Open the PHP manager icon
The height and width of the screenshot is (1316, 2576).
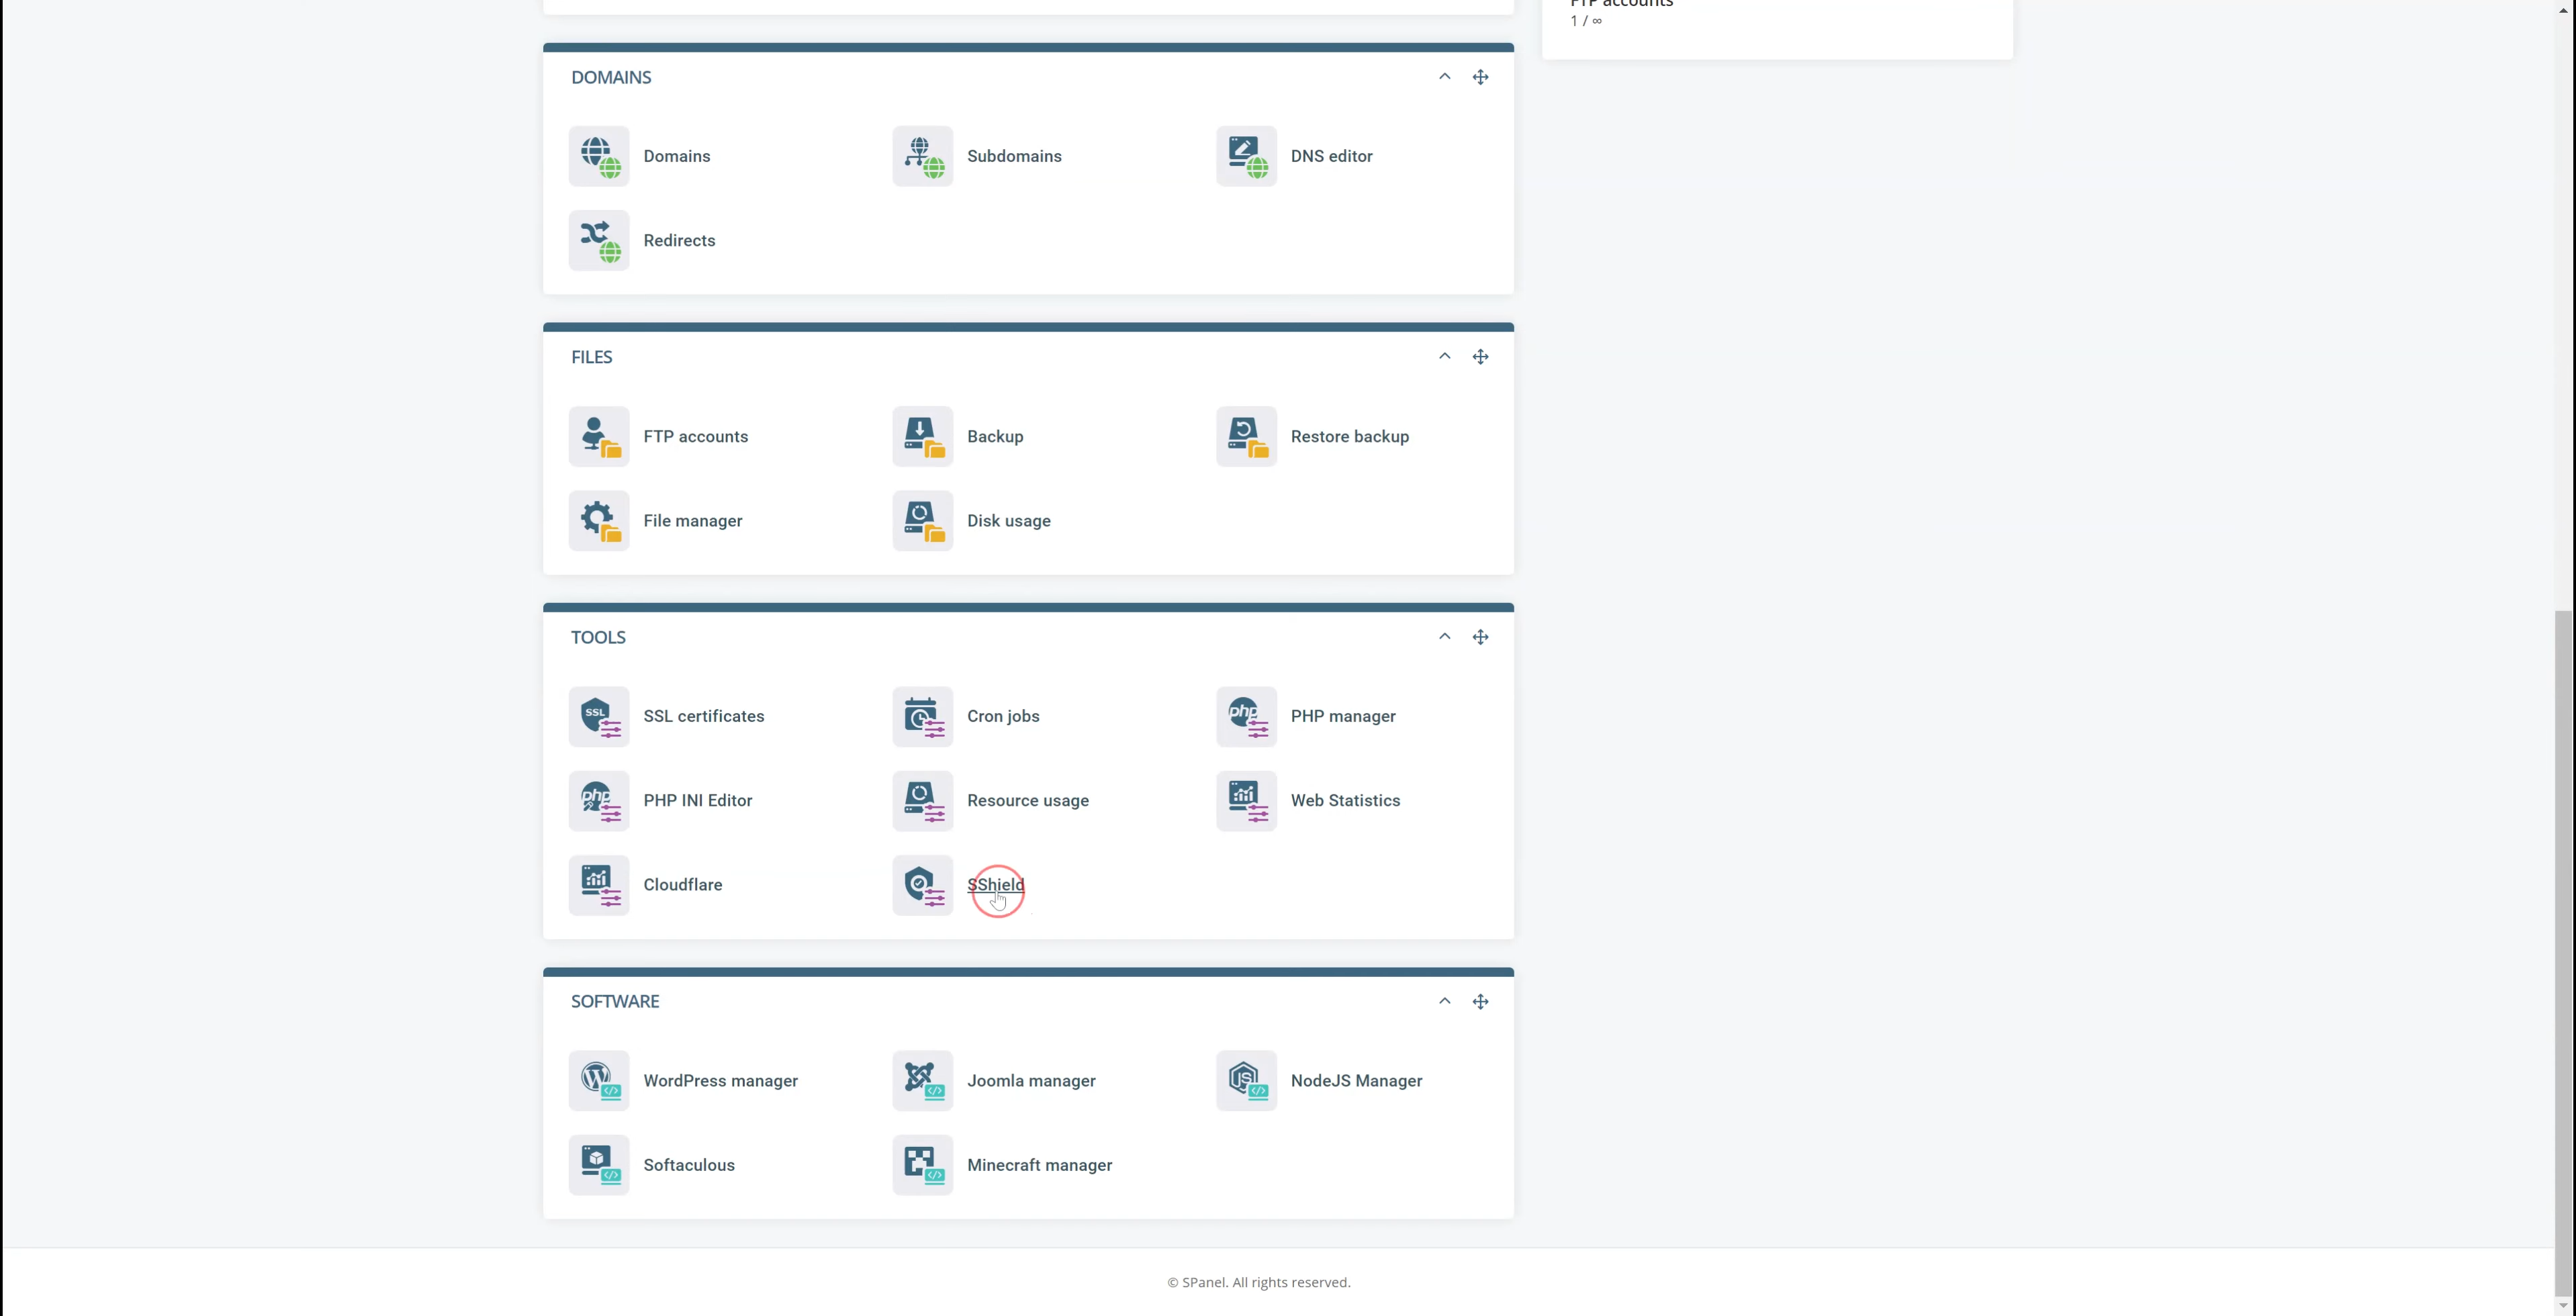1246,716
